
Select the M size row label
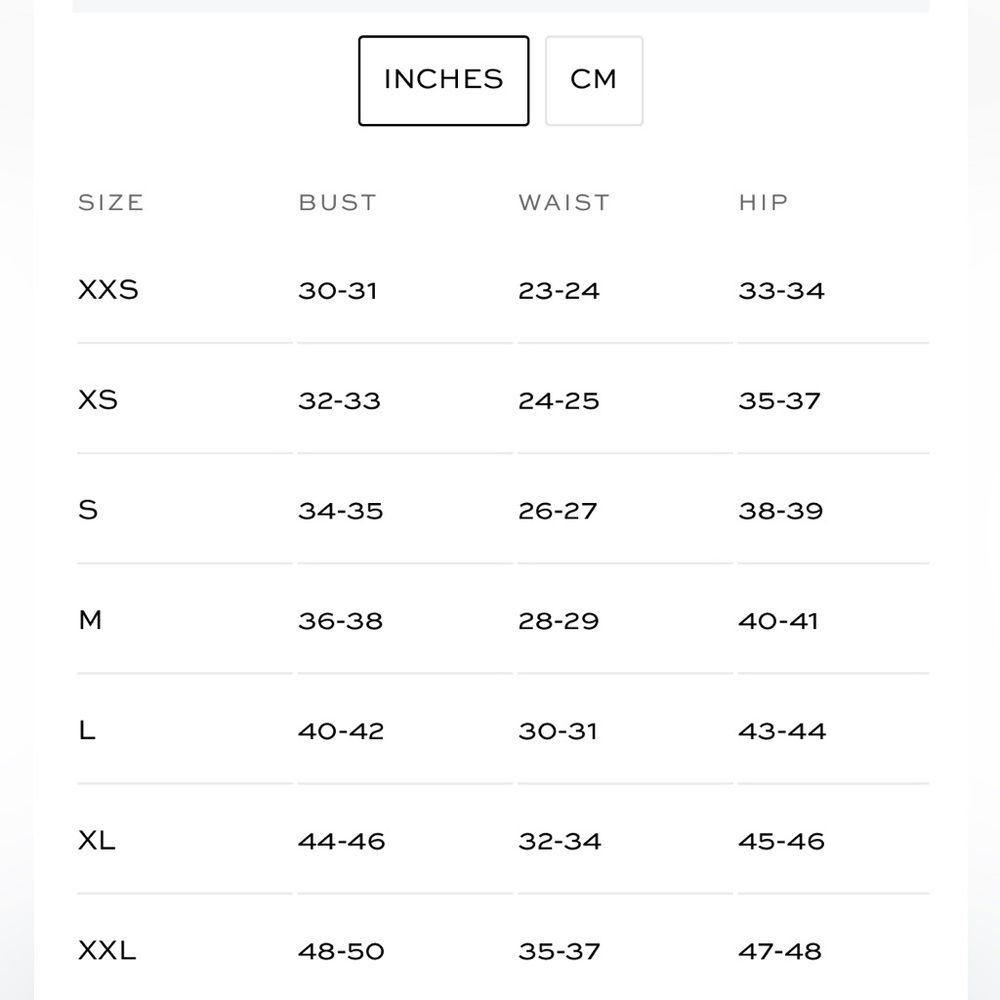tap(90, 620)
